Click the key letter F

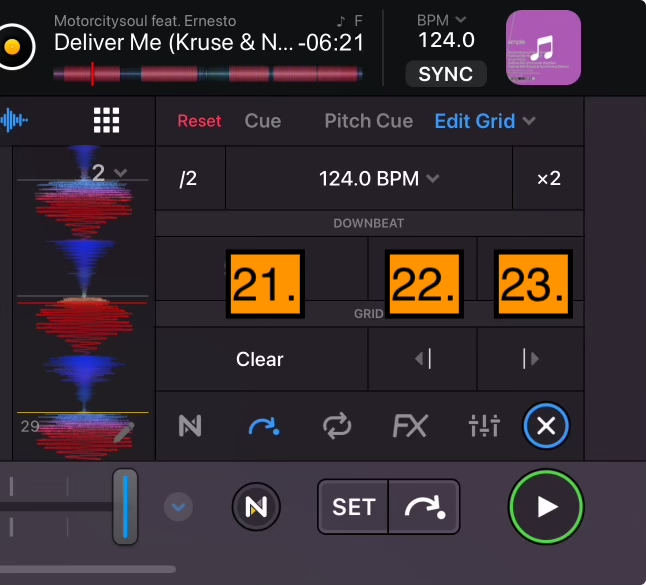pos(358,21)
